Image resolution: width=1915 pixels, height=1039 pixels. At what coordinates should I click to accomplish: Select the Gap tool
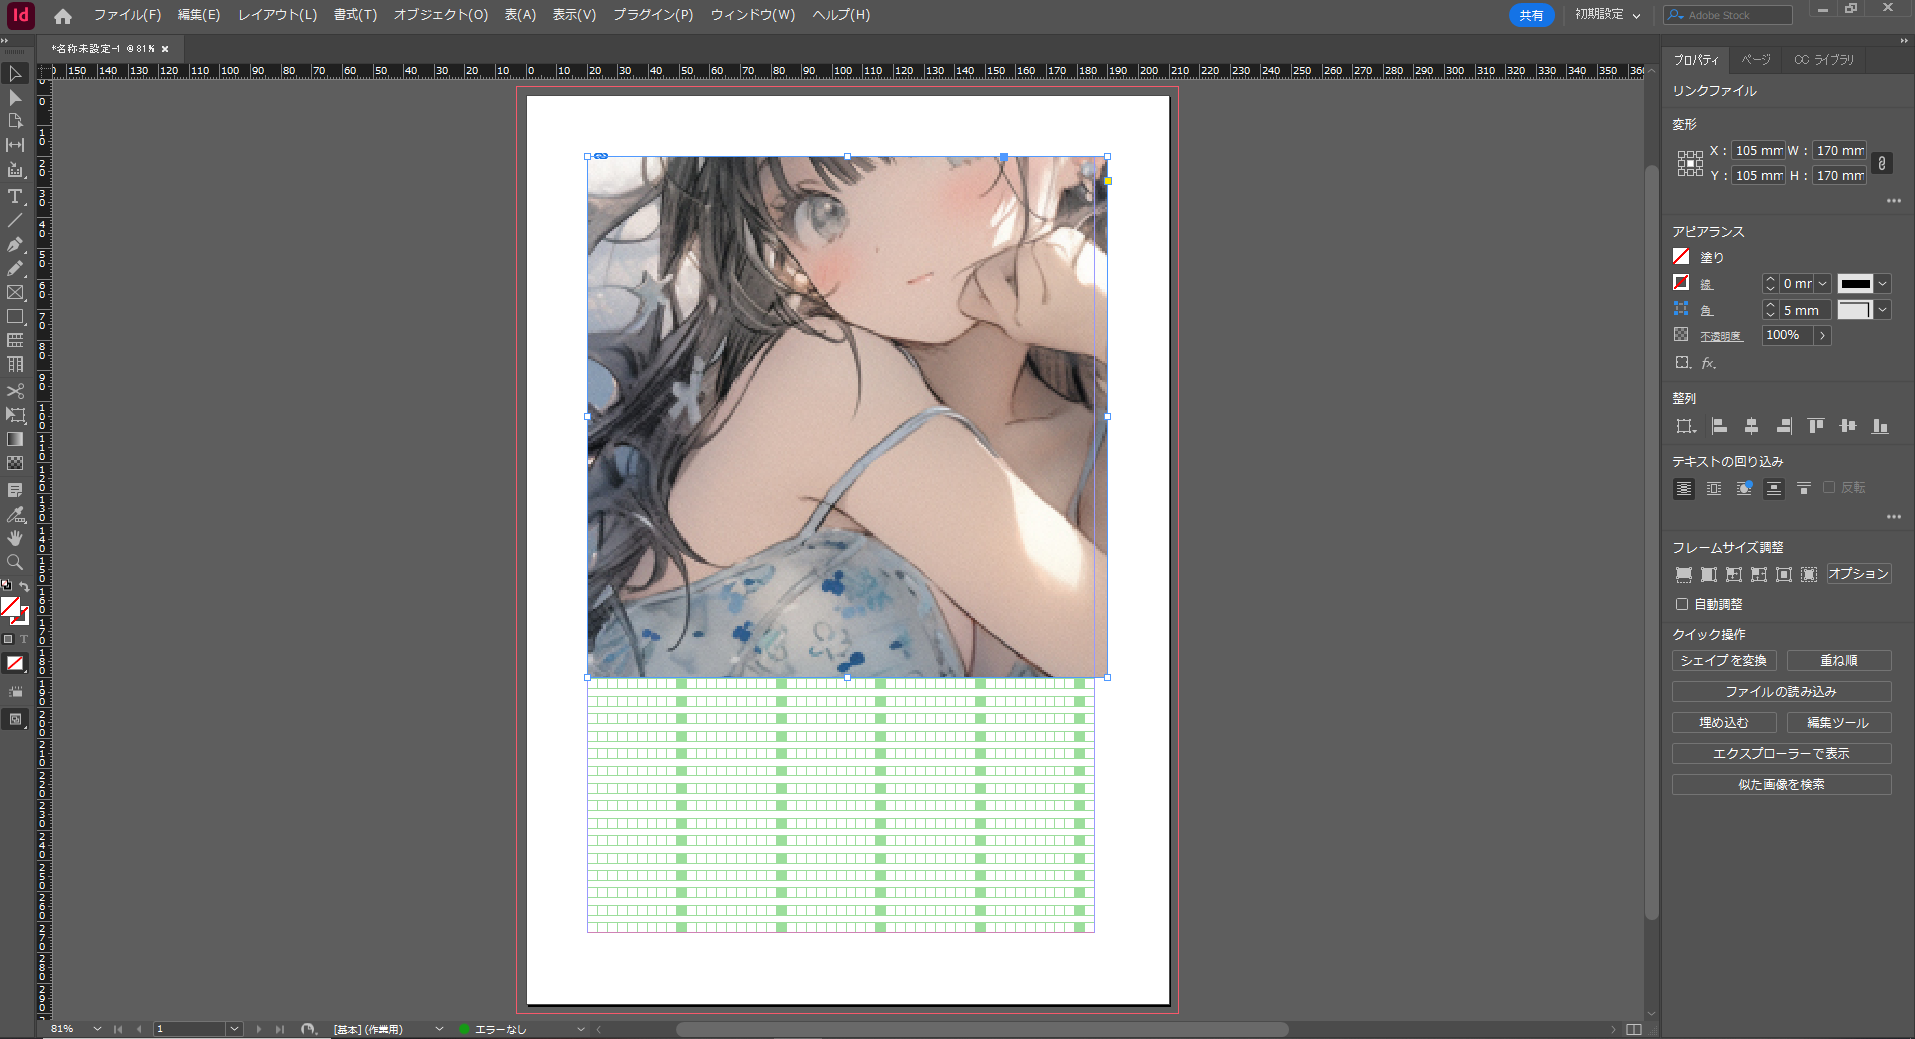coord(15,145)
